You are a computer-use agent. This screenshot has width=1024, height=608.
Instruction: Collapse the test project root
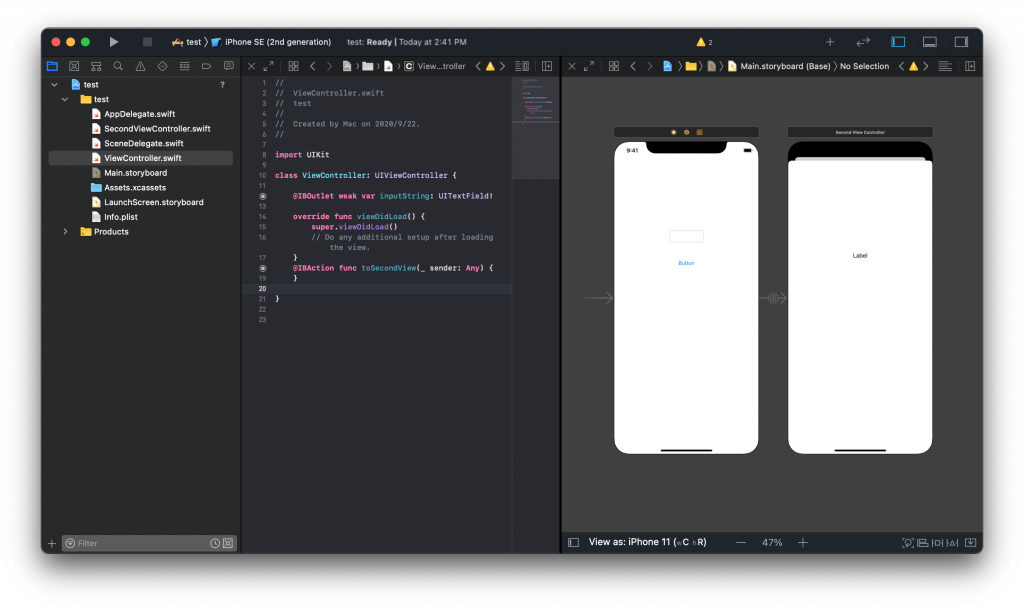tap(55, 85)
